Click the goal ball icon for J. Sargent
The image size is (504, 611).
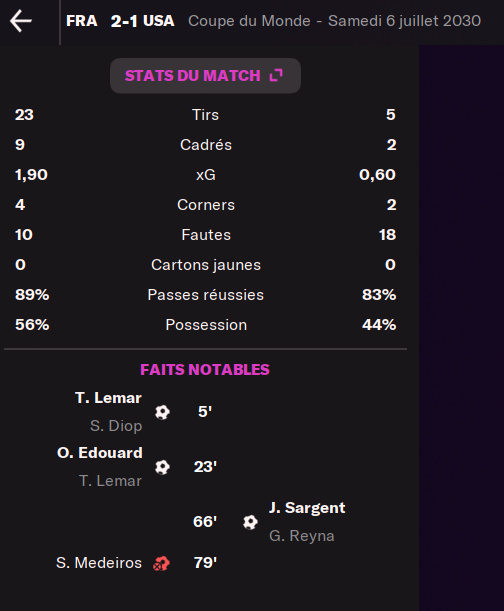[250, 522]
